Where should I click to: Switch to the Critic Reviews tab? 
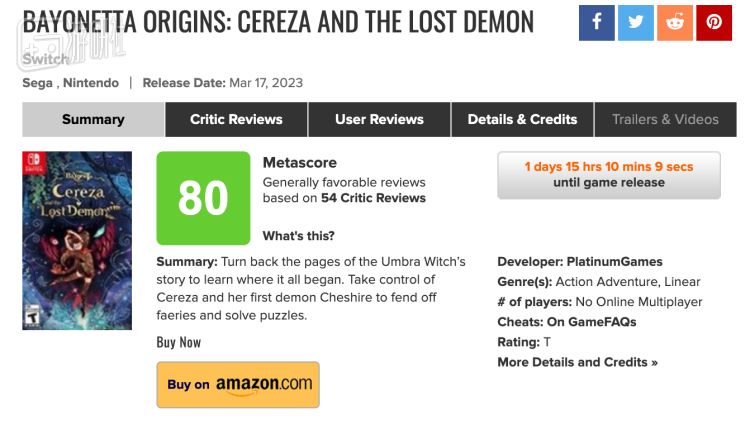(x=236, y=119)
